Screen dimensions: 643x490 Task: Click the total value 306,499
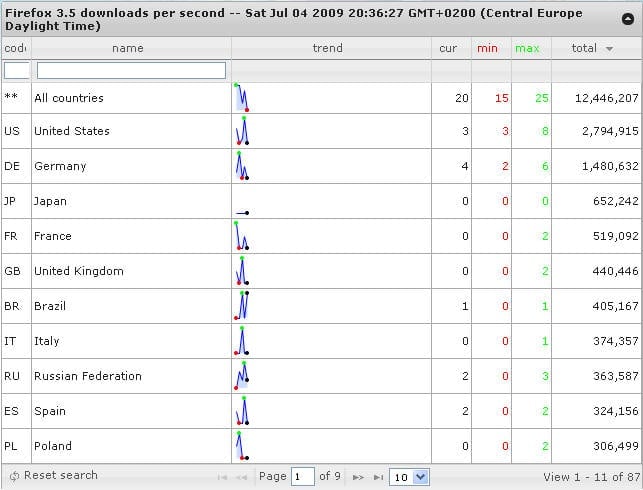click(616, 446)
